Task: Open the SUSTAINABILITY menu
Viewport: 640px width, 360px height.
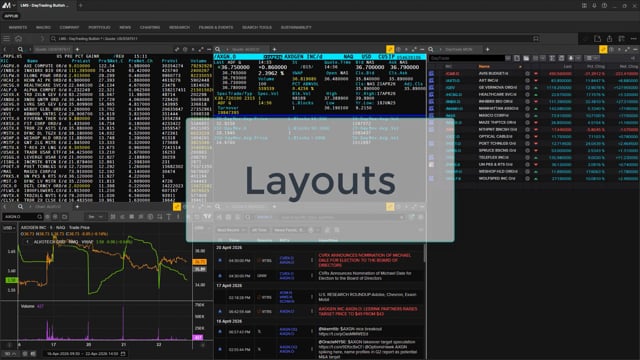Action: pos(296,27)
